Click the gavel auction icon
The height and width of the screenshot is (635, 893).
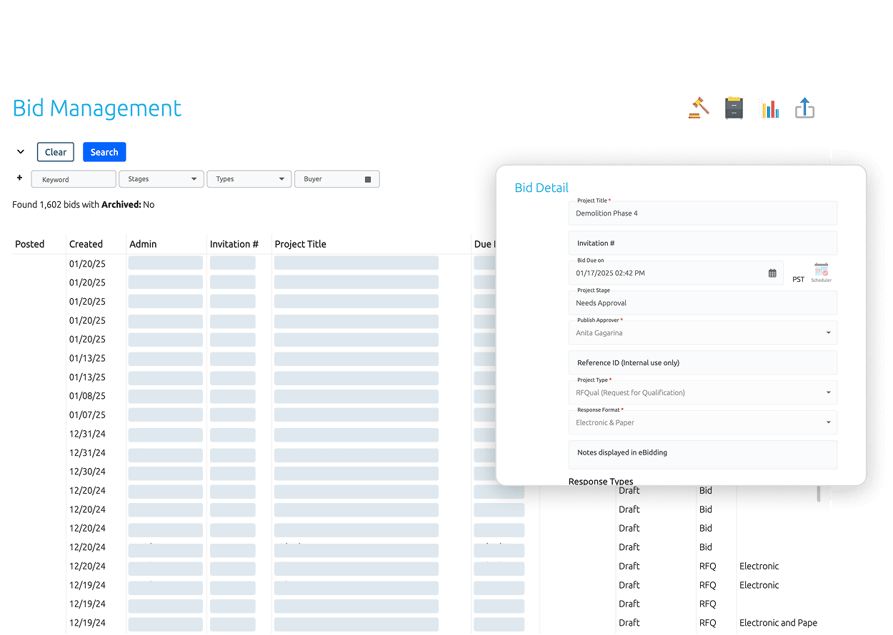pyautogui.click(x=699, y=108)
